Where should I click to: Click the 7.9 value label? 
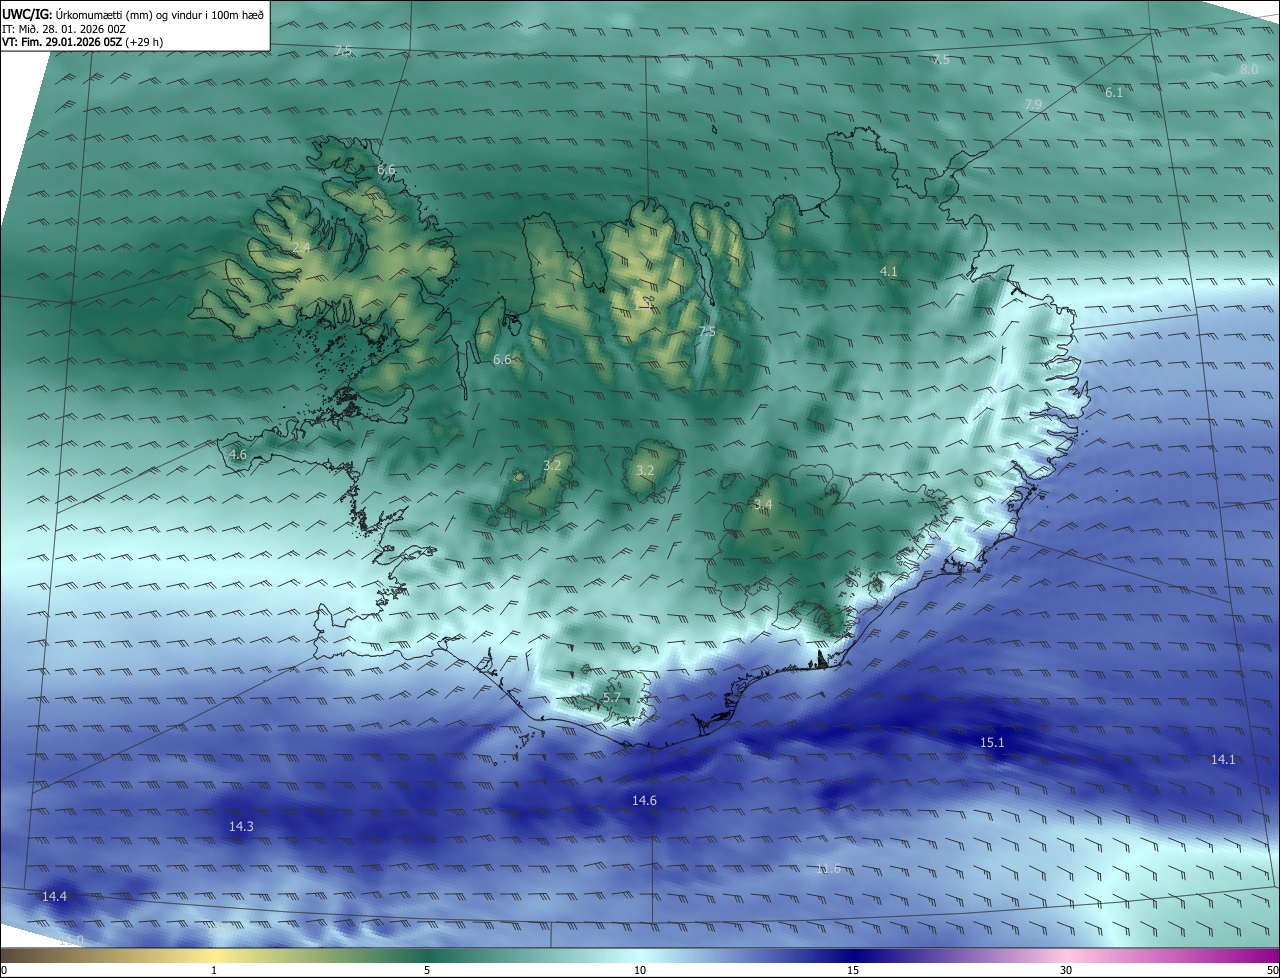pyautogui.click(x=1034, y=104)
